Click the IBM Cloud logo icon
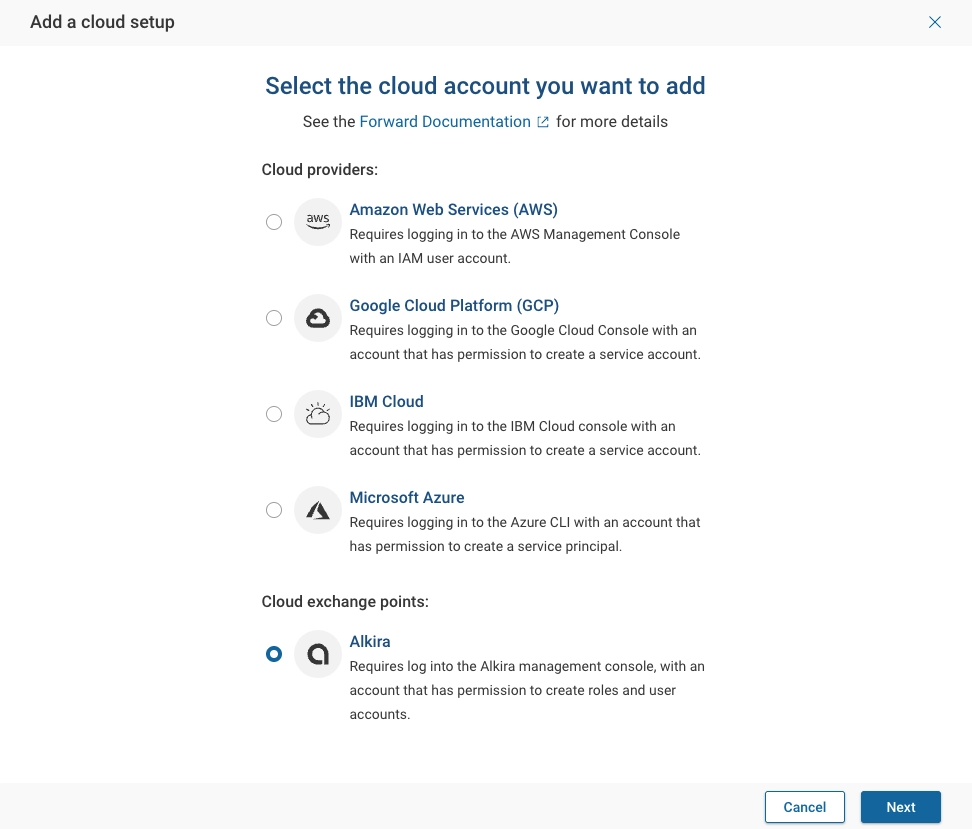 click(317, 414)
